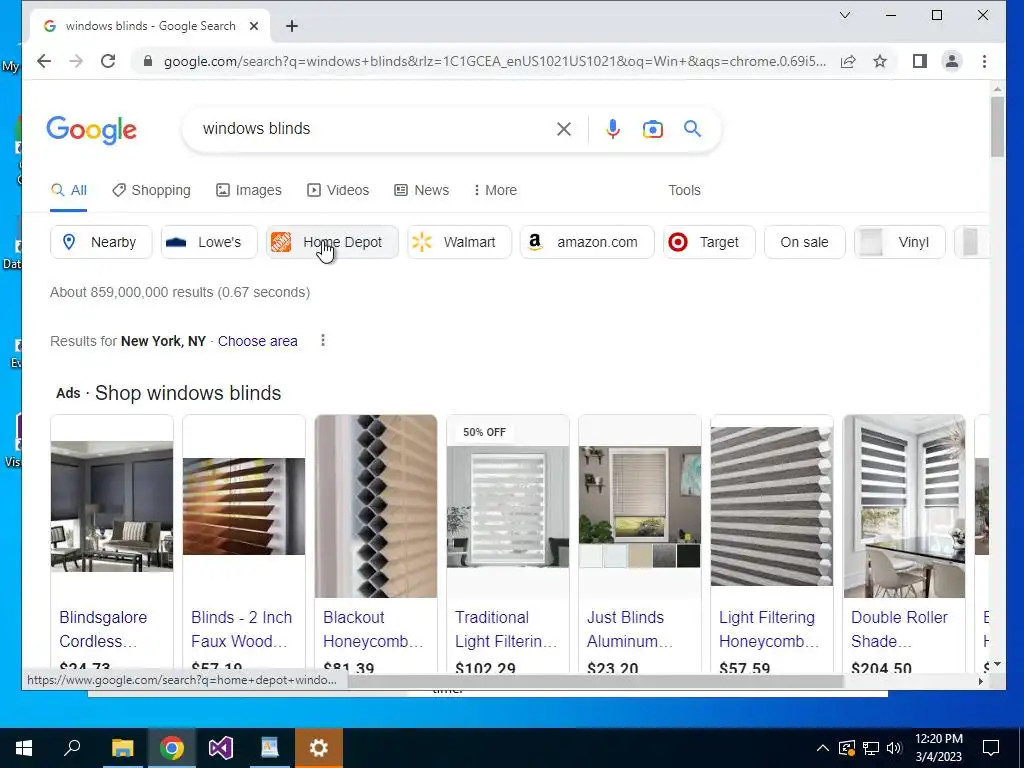The width and height of the screenshot is (1024, 768).
Task: Switch to Shopping results tab
Action: (x=152, y=190)
